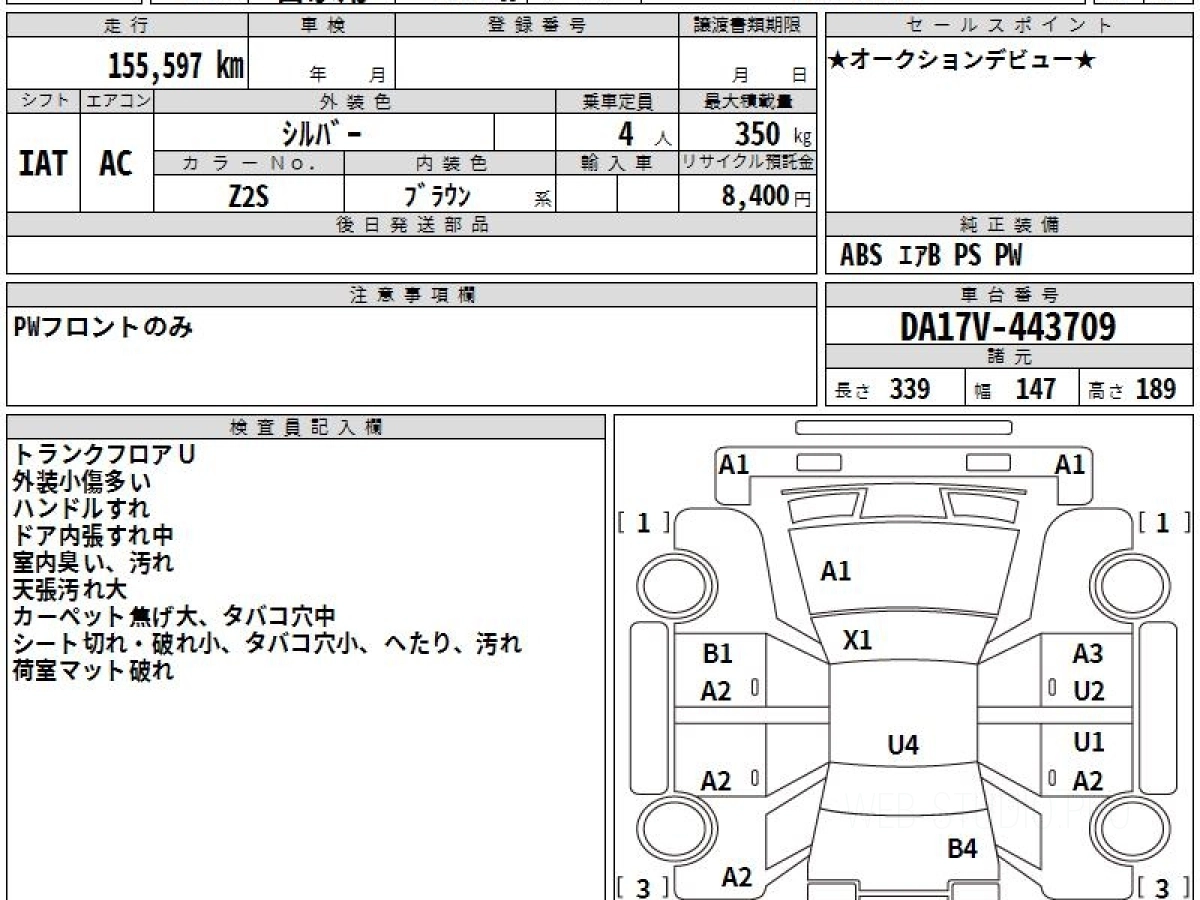Click the IAT shift type cell
Viewport: 1200px width, 900px height.
(x=43, y=164)
